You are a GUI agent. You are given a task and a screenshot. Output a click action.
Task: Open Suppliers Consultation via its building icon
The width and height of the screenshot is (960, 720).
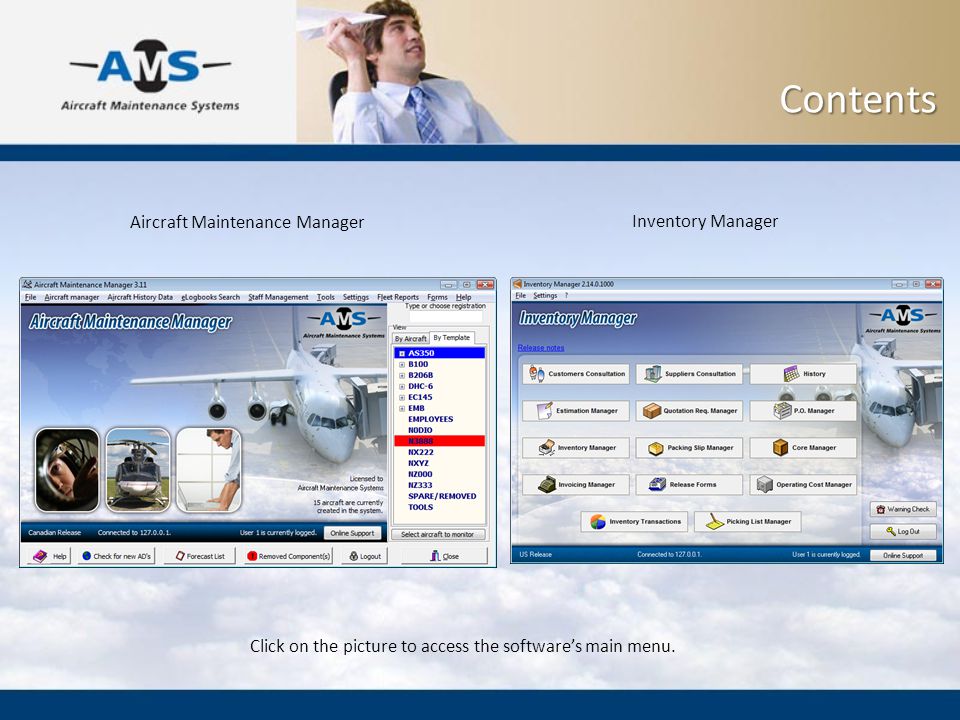[653, 373]
